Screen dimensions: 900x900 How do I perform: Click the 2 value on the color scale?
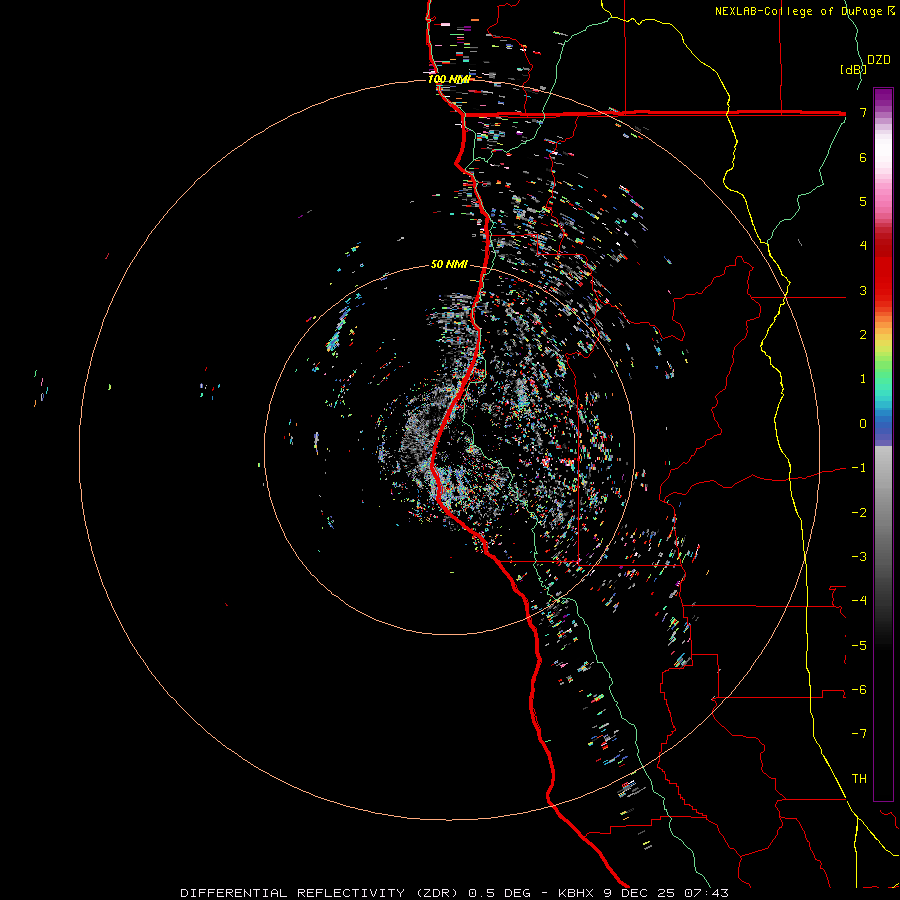pos(863,335)
